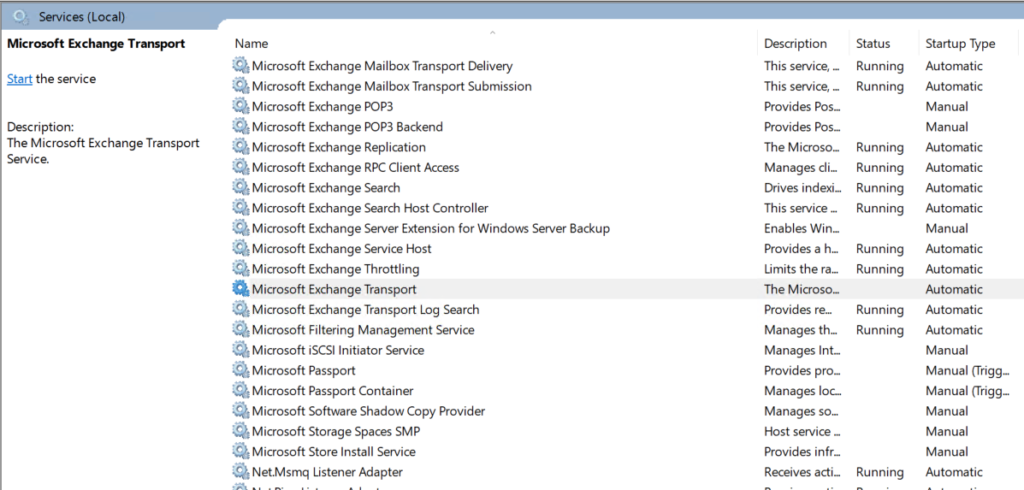Select the Microsoft Exchange Search service name
Viewport: 1024px width, 490px height.
coord(326,188)
